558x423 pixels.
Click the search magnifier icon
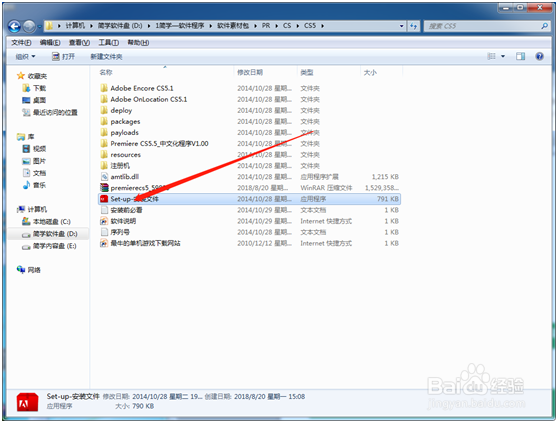point(544,26)
